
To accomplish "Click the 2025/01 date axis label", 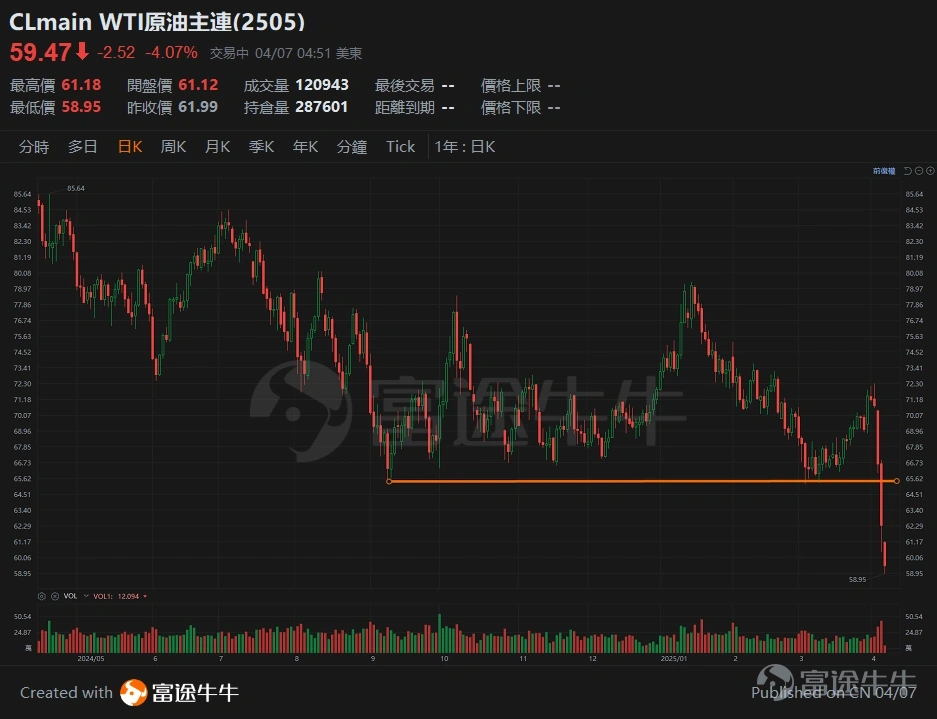I will (x=673, y=659).
